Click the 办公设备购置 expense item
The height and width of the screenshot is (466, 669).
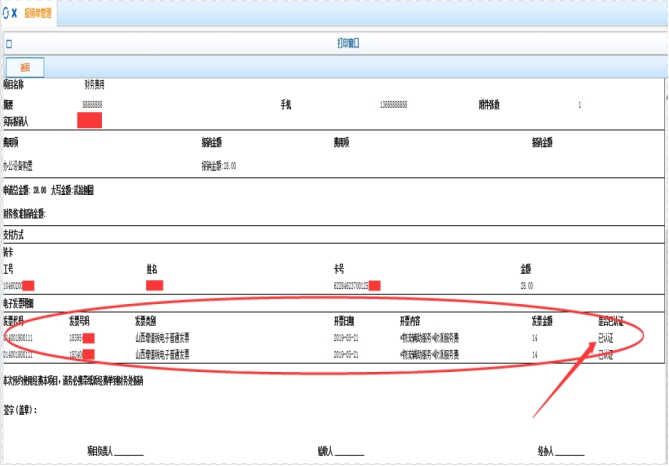point(23,164)
